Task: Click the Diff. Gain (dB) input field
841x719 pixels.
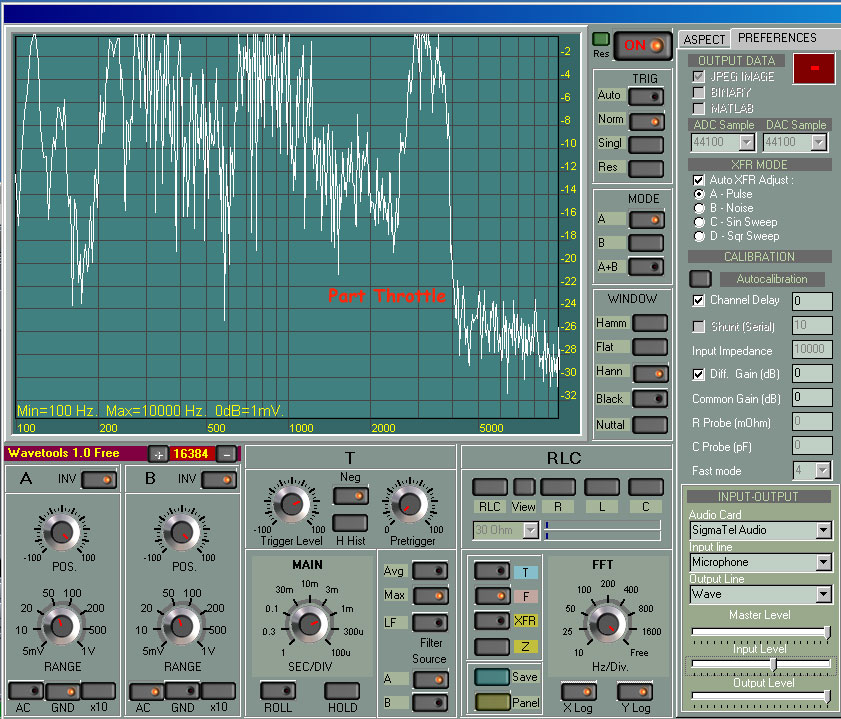Action: (x=811, y=373)
